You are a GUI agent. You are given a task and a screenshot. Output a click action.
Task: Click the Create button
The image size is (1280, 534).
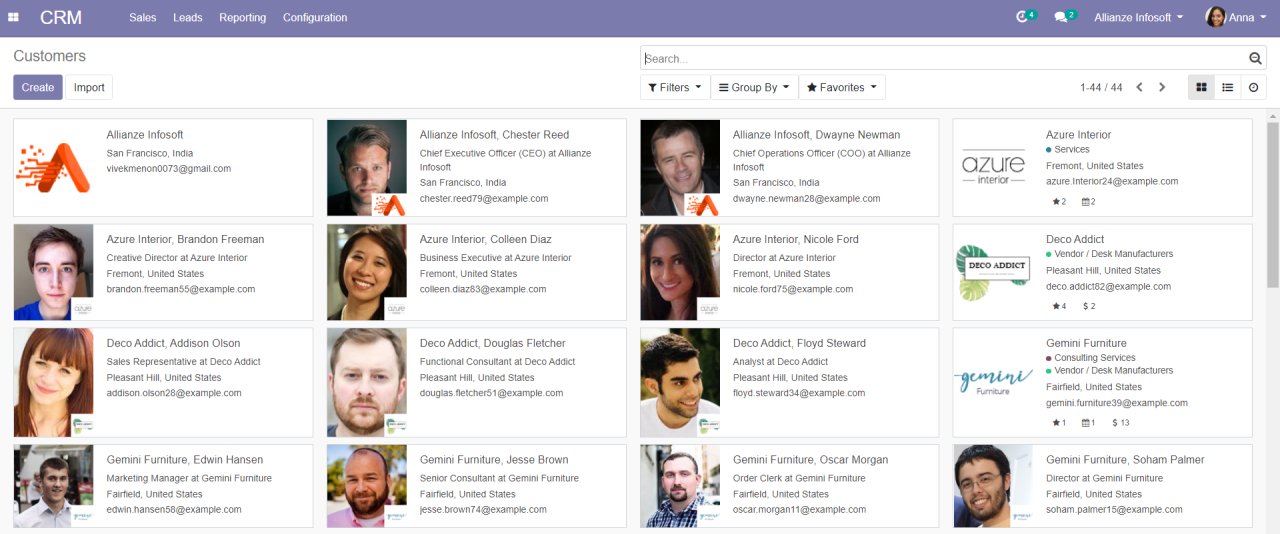38,88
